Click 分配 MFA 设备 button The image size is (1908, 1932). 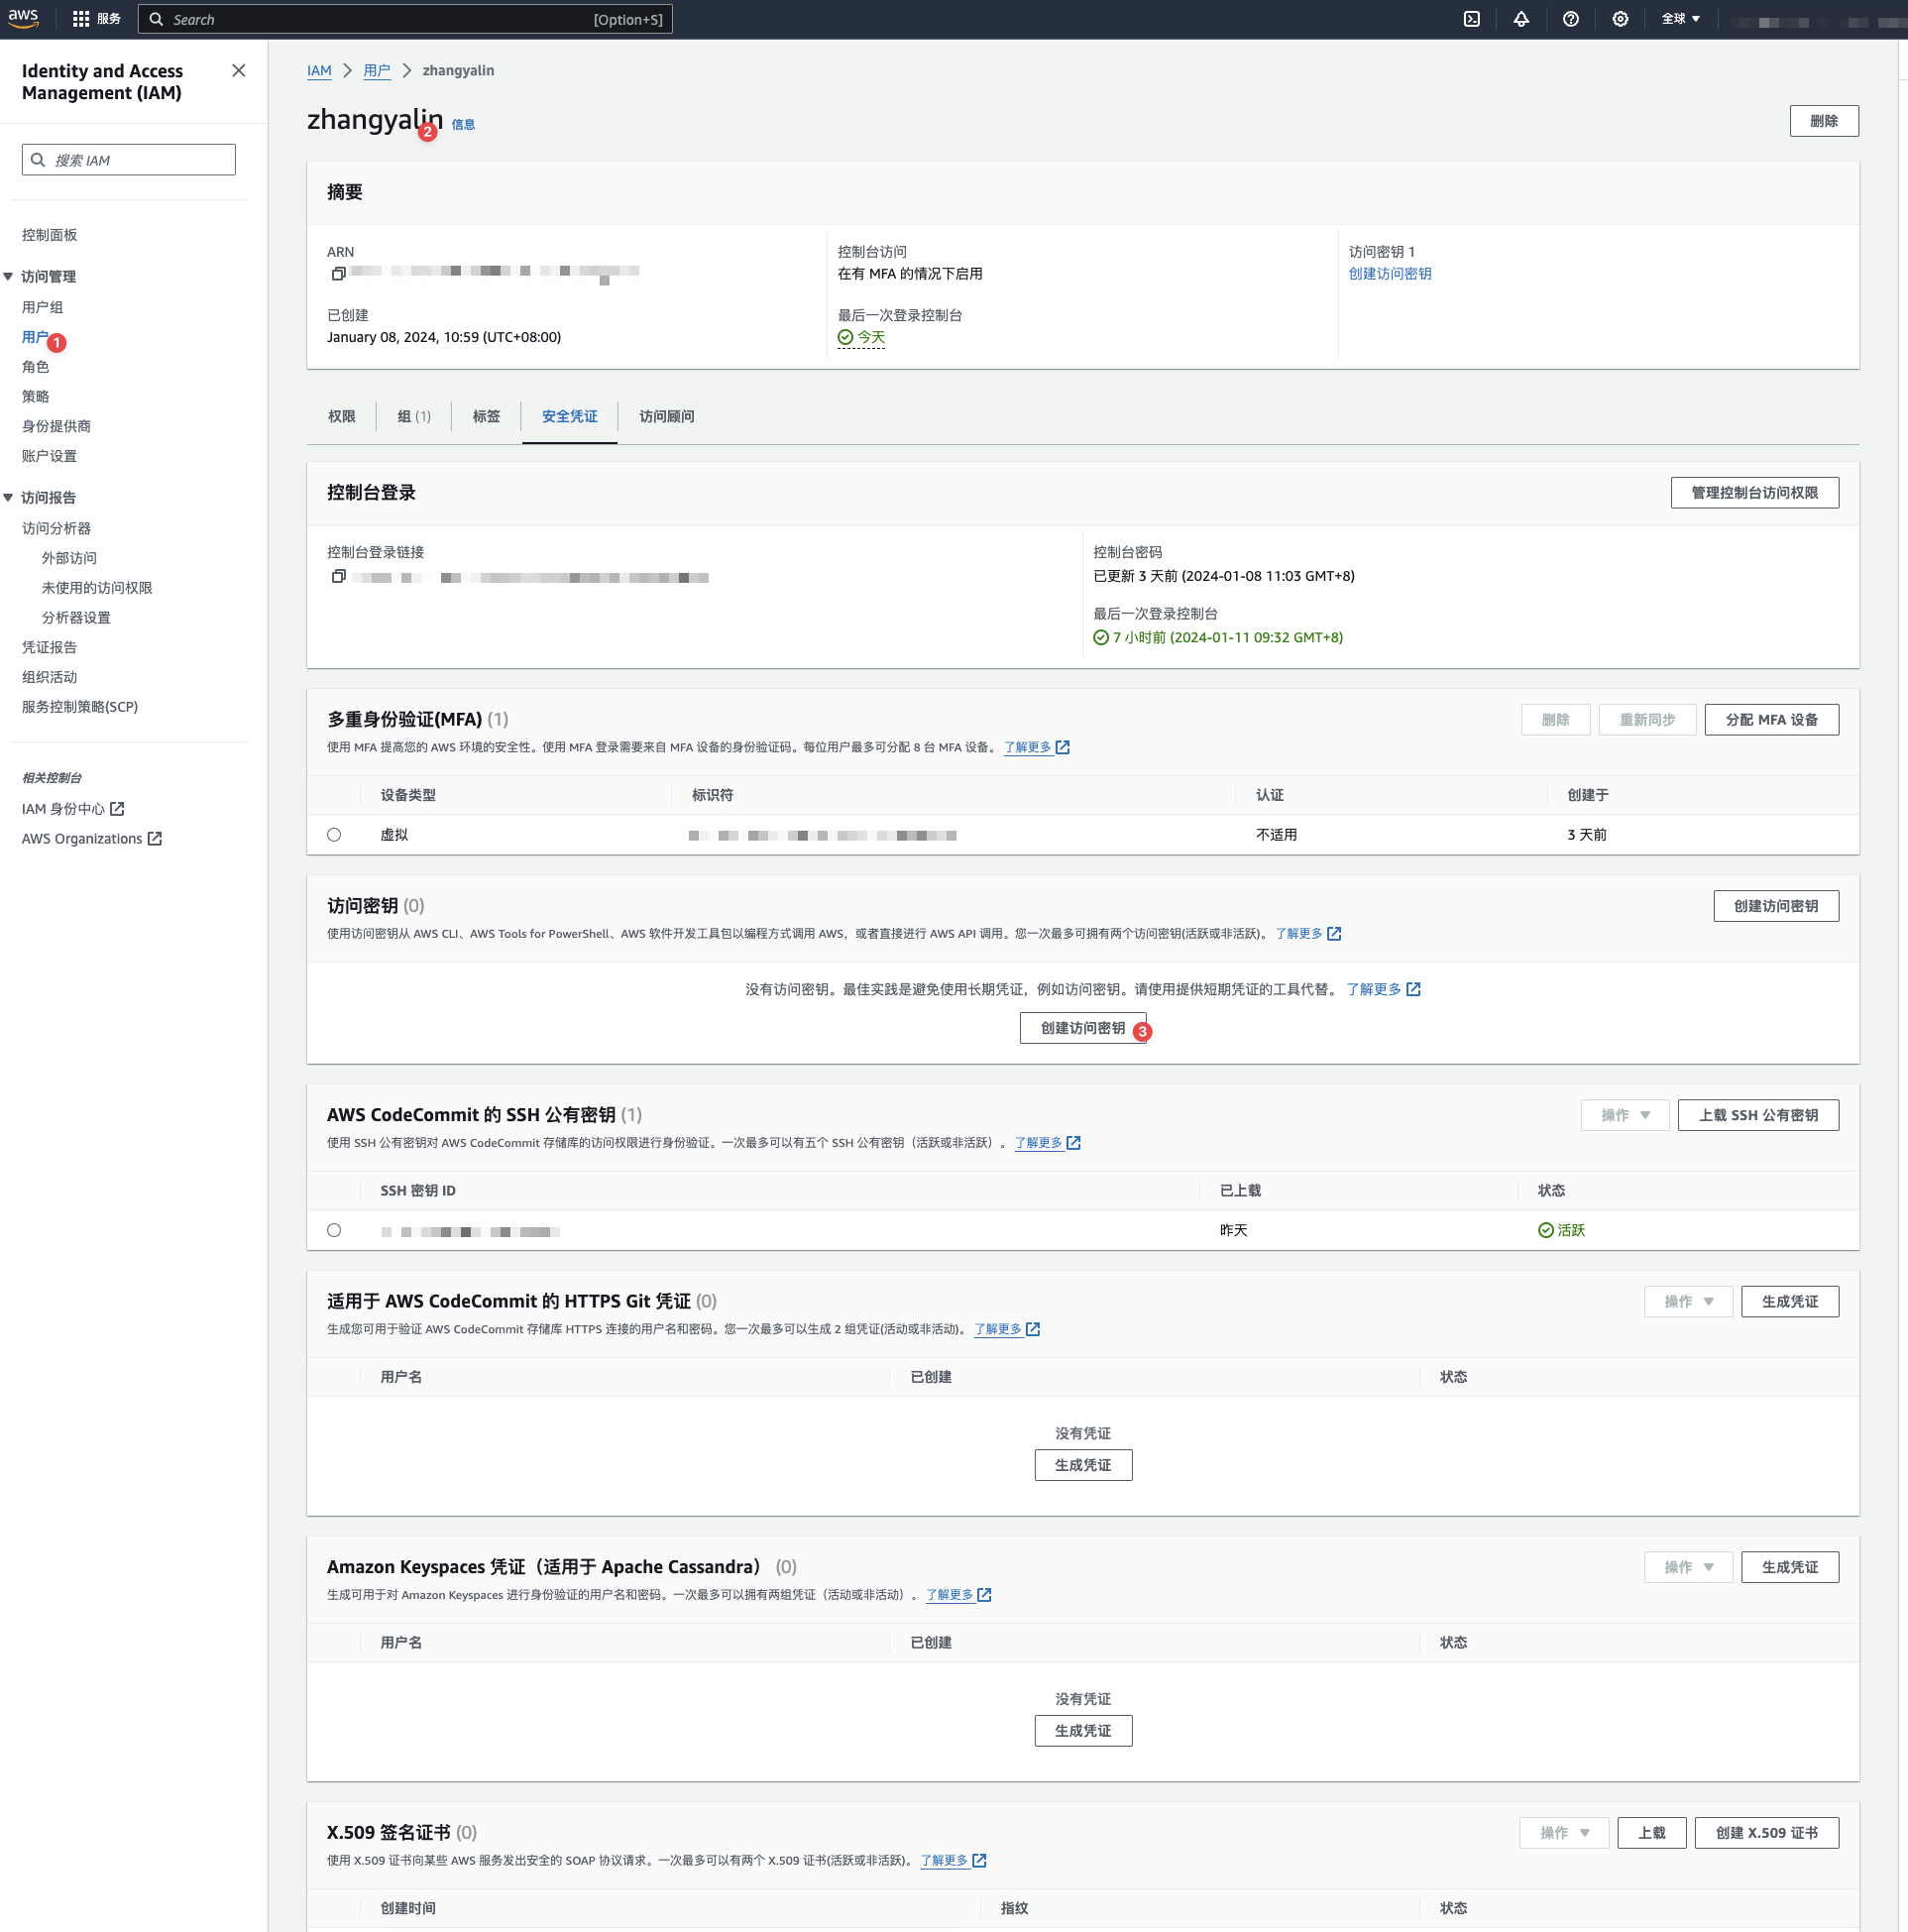(x=1772, y=719)
